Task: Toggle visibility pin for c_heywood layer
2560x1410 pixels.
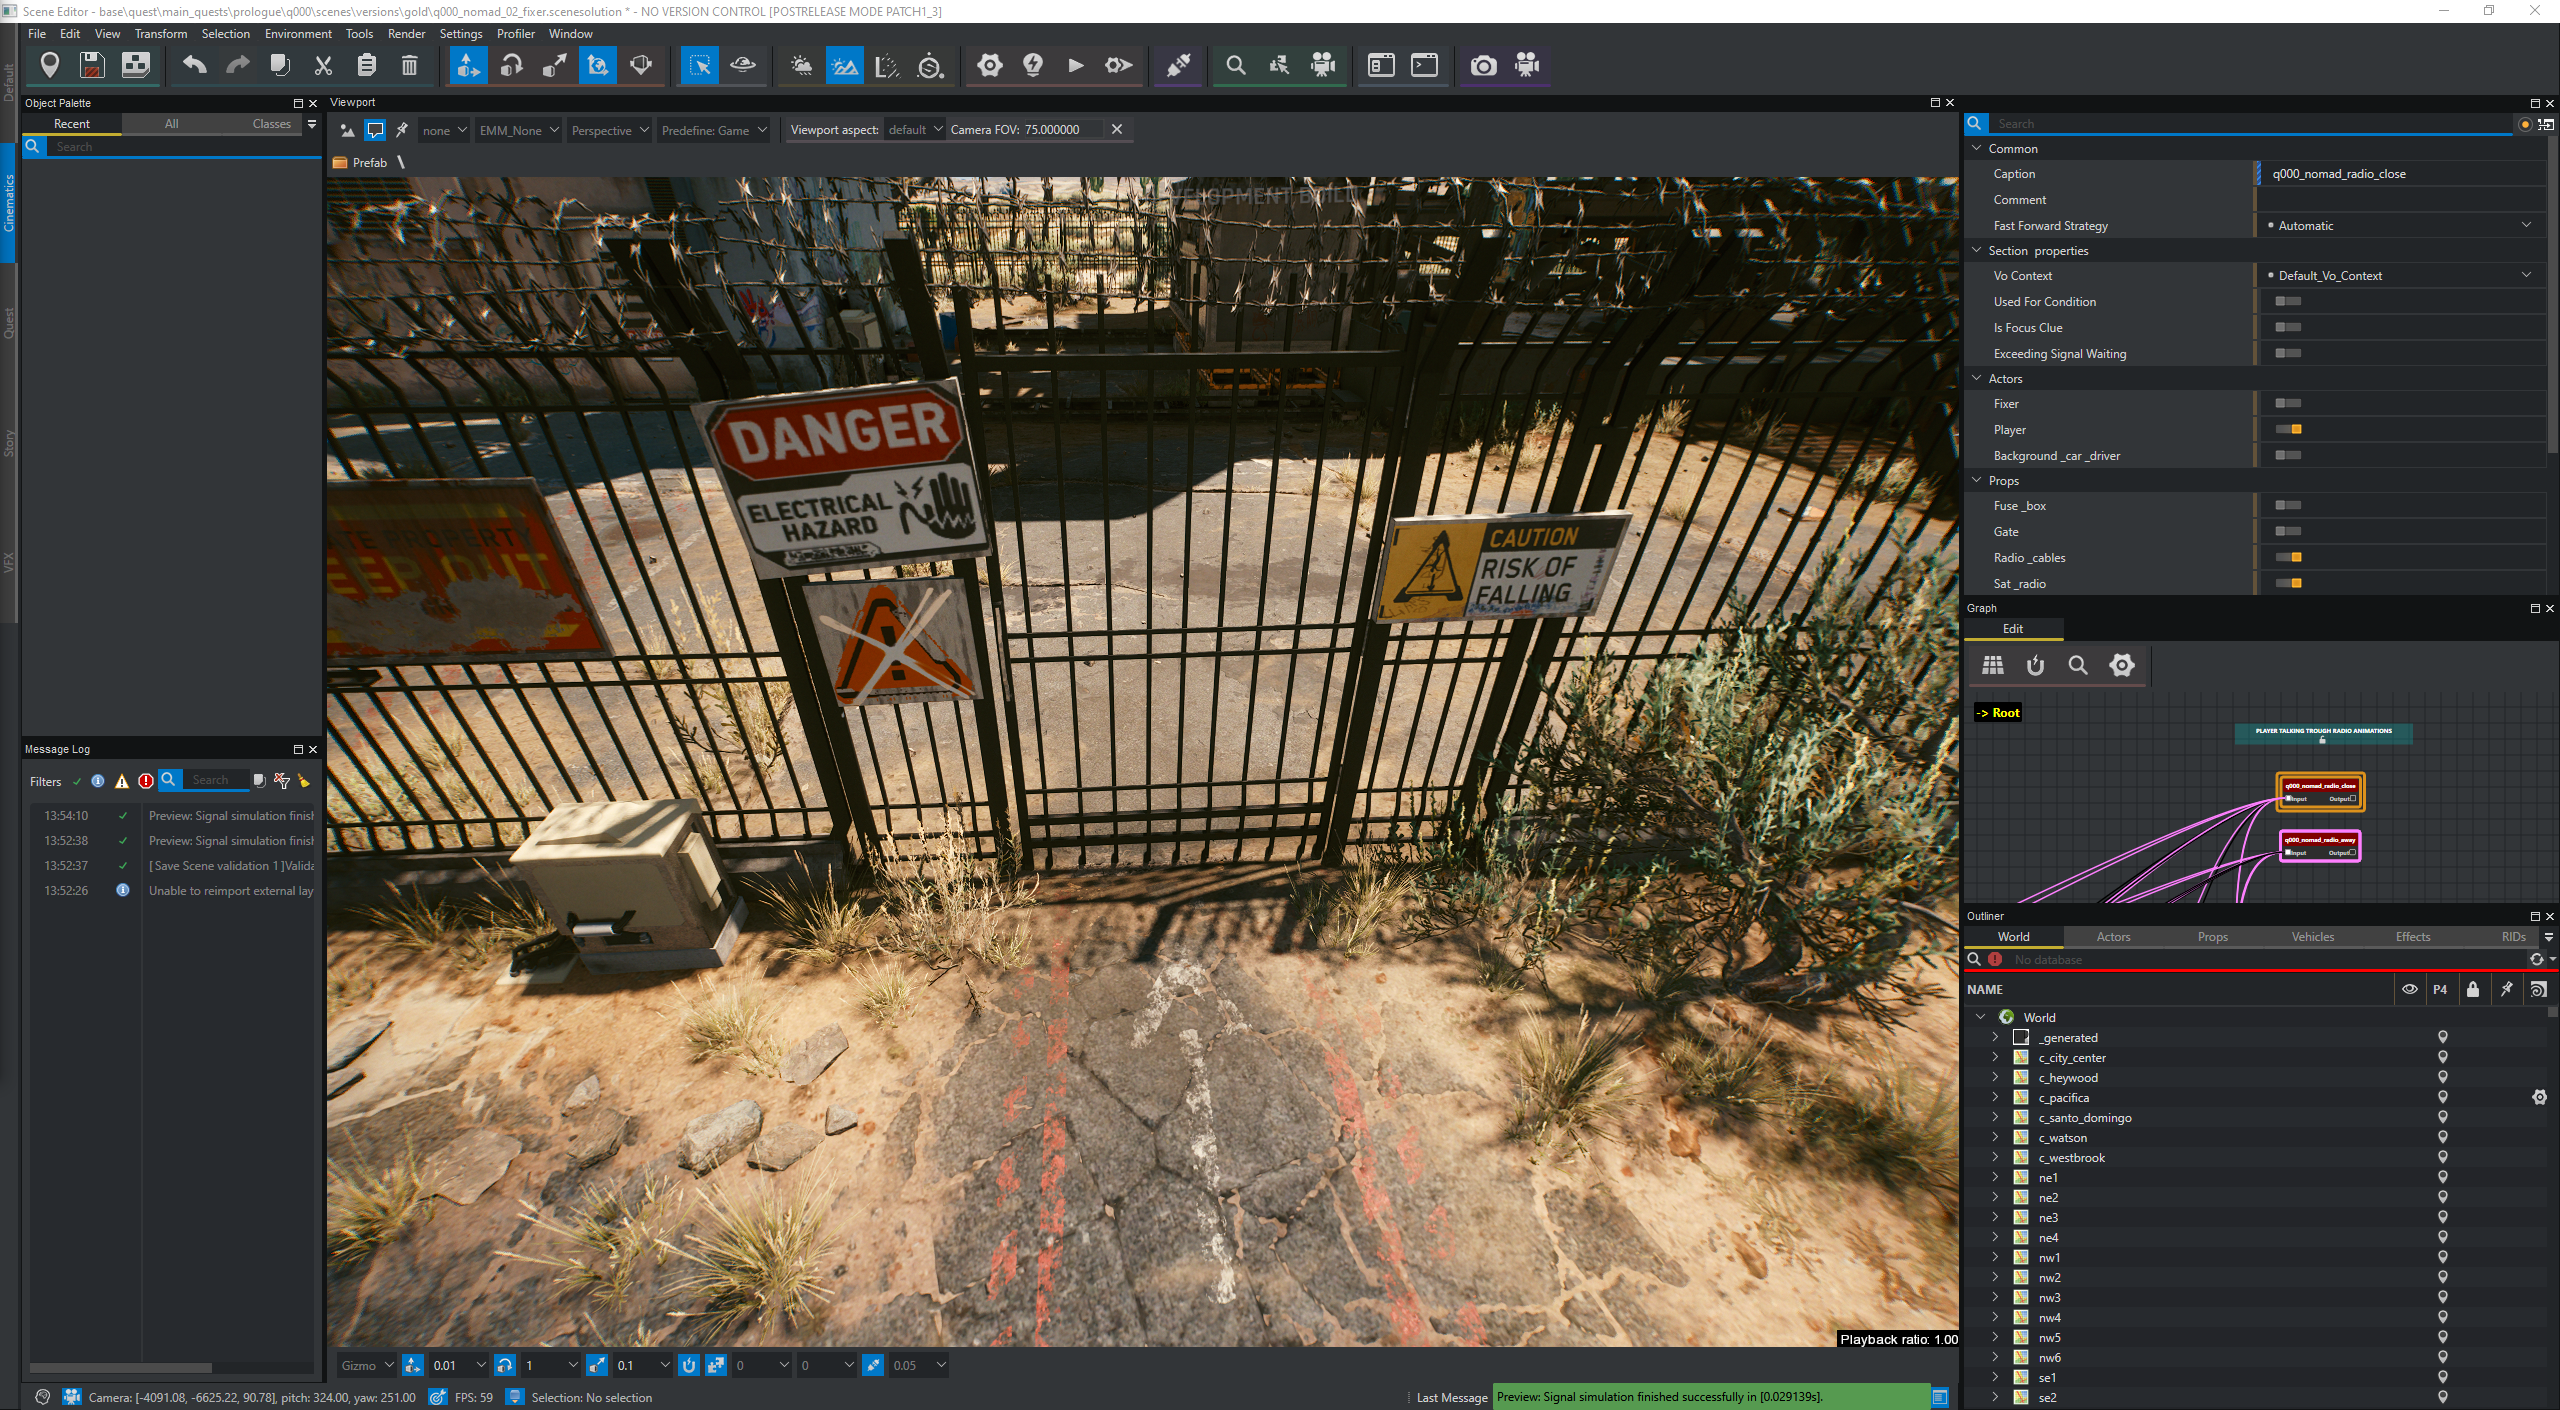Action: (x=2442, y=1077)
